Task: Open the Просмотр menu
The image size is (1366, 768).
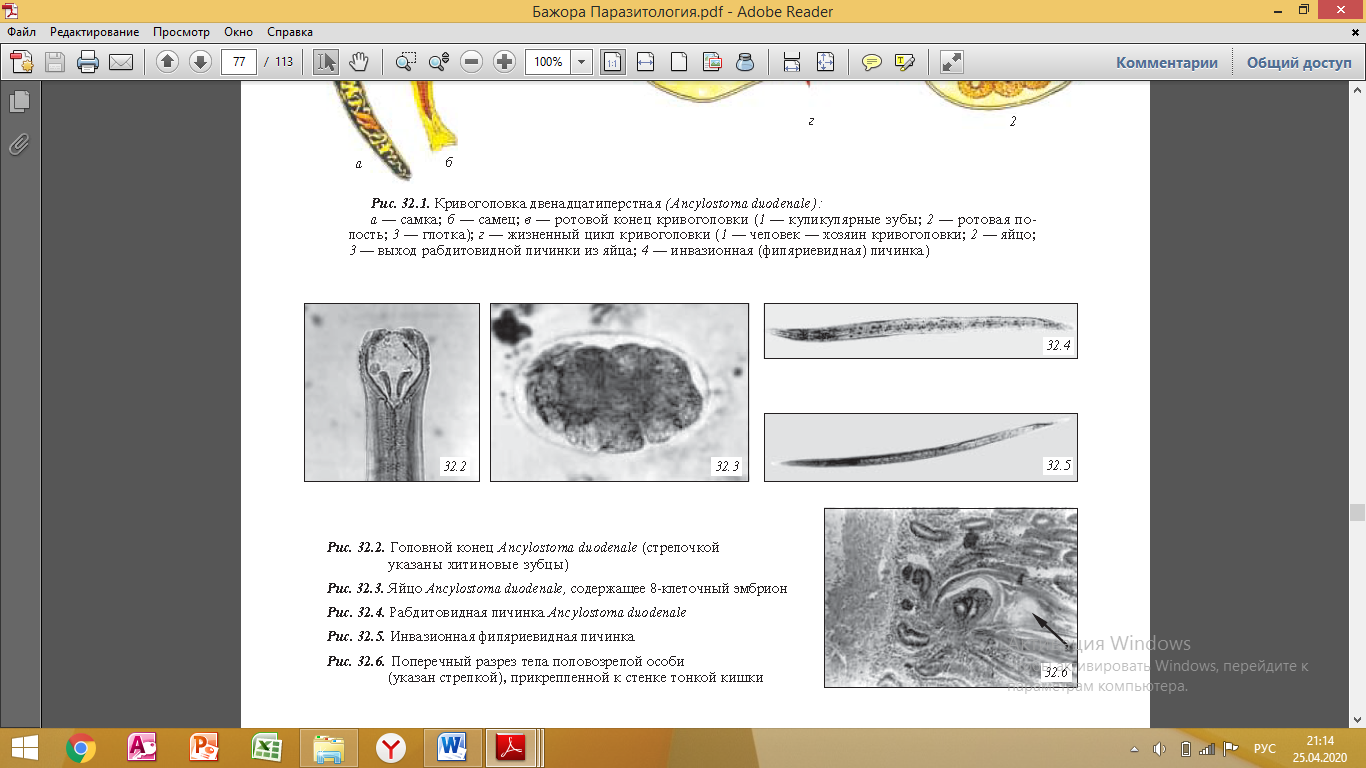Action: click(x=180, y=32)
